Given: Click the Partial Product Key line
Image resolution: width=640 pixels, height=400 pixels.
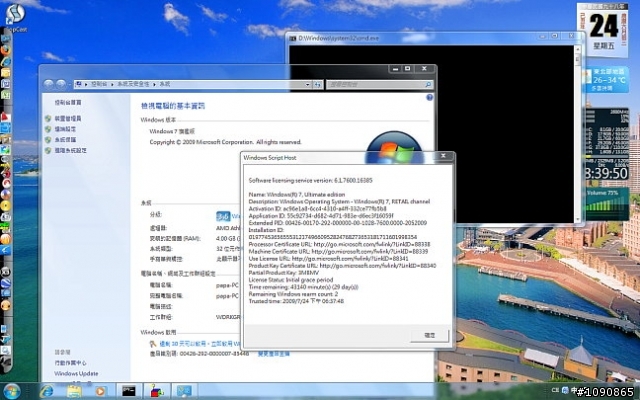Looking at the screenshot, I should (284, 273).
